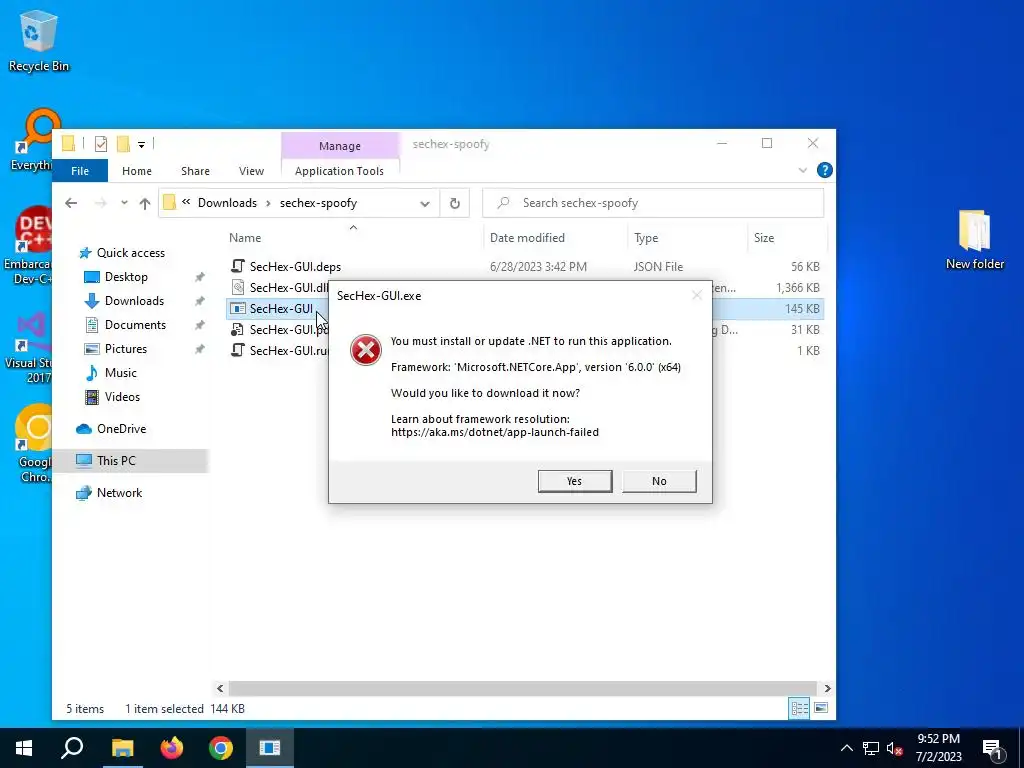Select the SecHex-GUI.pdb file row
This screenshot has height=768, width=1024.
click(278, 329)
